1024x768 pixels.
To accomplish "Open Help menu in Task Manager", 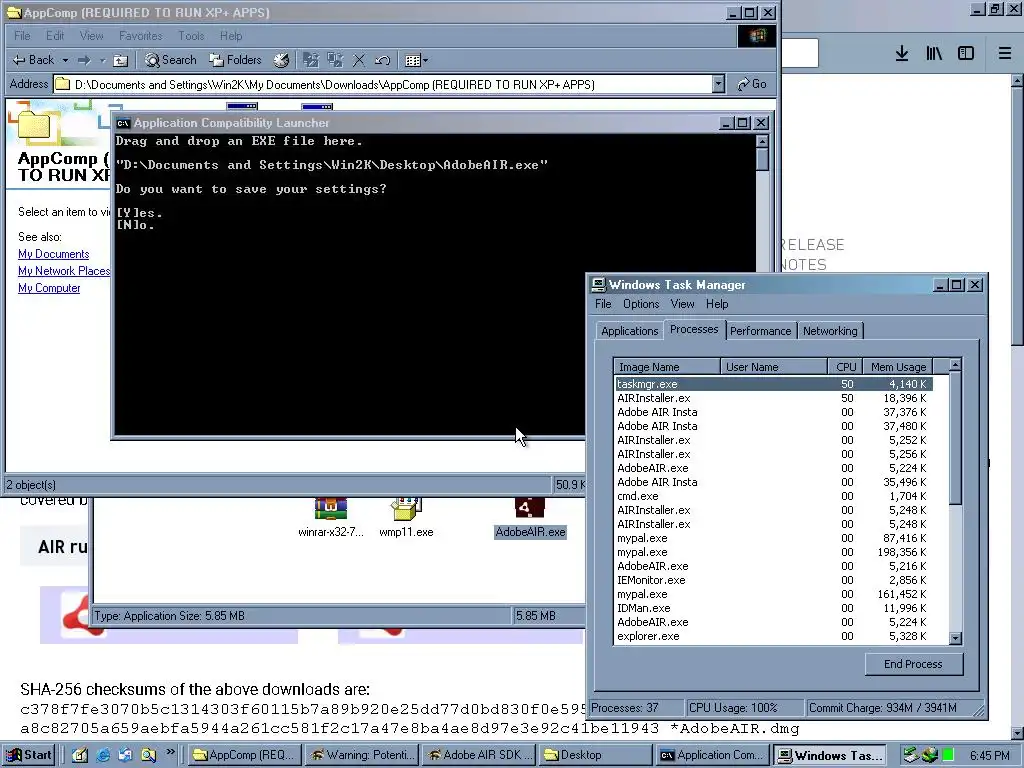I will 716,304.
